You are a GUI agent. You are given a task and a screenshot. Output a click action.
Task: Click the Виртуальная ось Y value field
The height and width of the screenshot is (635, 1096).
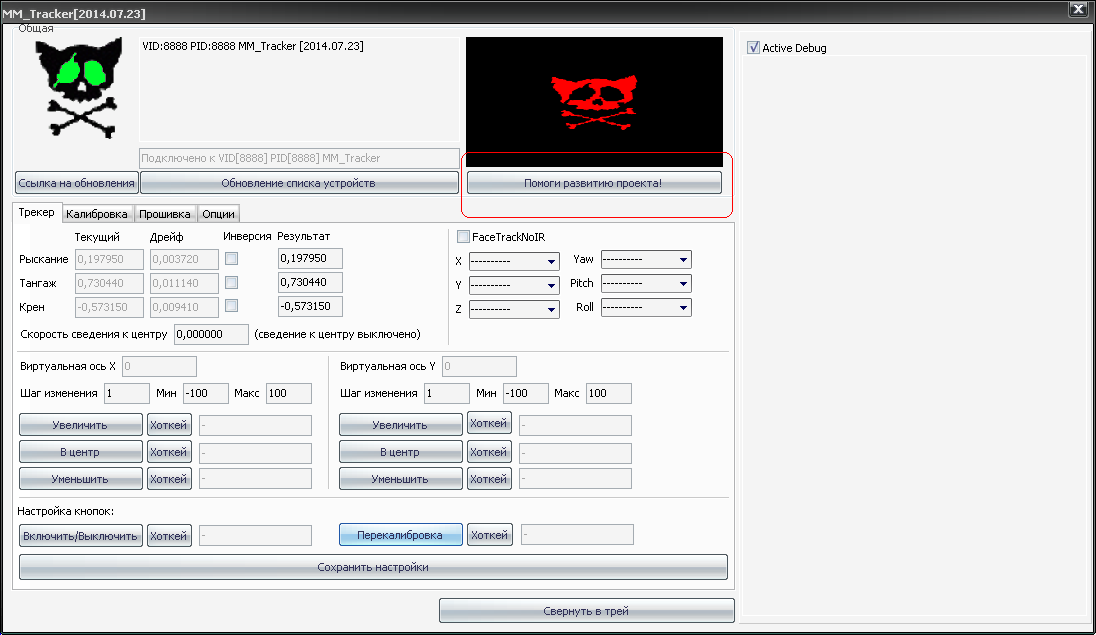480,366
